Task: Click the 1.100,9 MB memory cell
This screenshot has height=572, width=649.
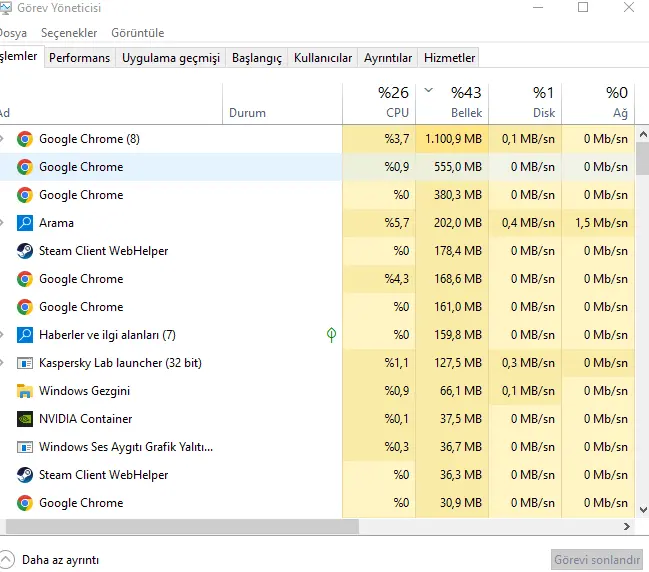Action: (452, 139)
